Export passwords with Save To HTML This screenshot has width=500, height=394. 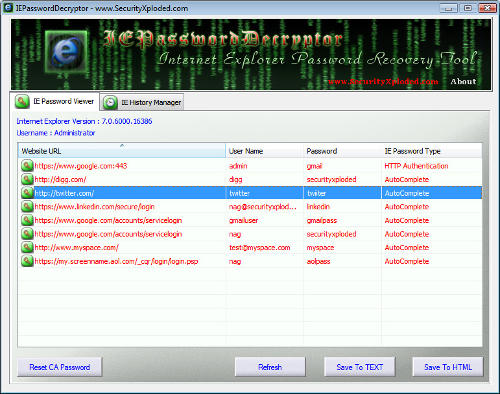tap(448, 367)
